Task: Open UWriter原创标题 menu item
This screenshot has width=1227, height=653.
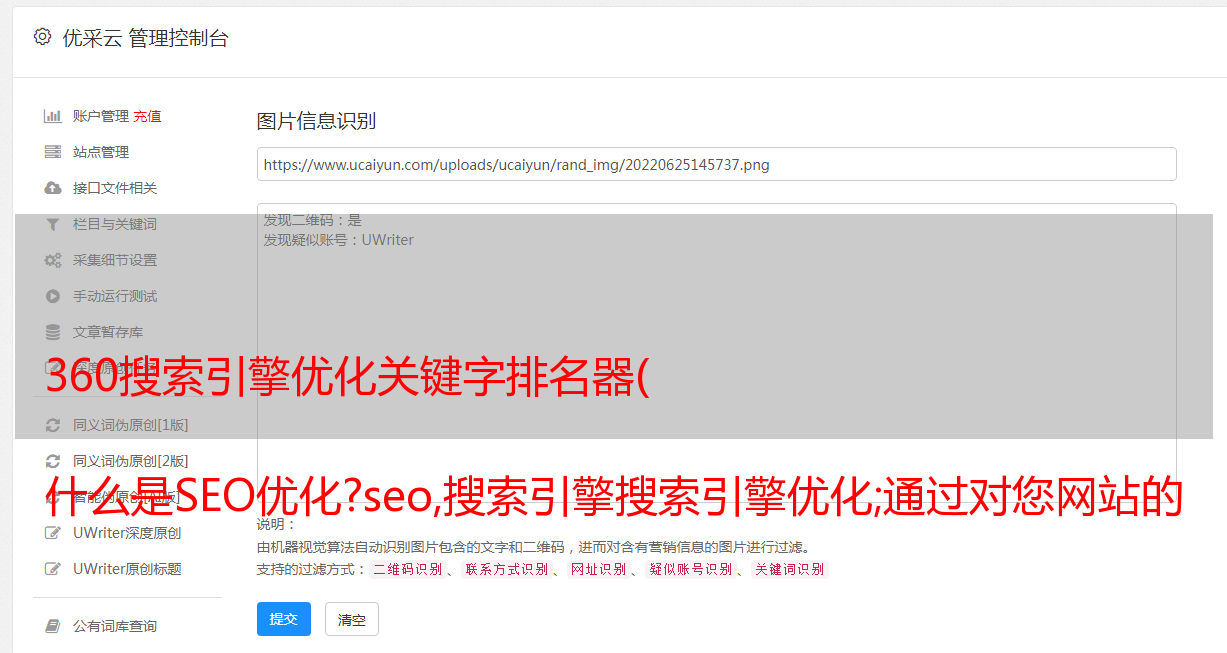Action: (x=127, y=569)
